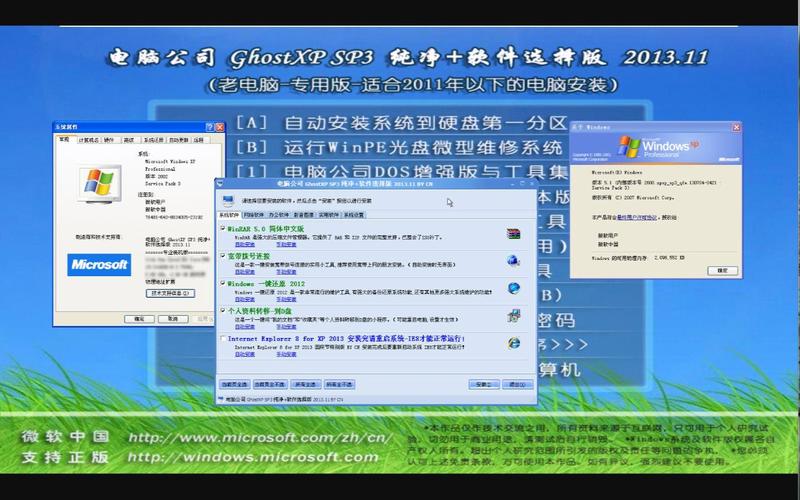Click 手动安装 link under 个人资料转移-到D盘

tap(286, 327)
